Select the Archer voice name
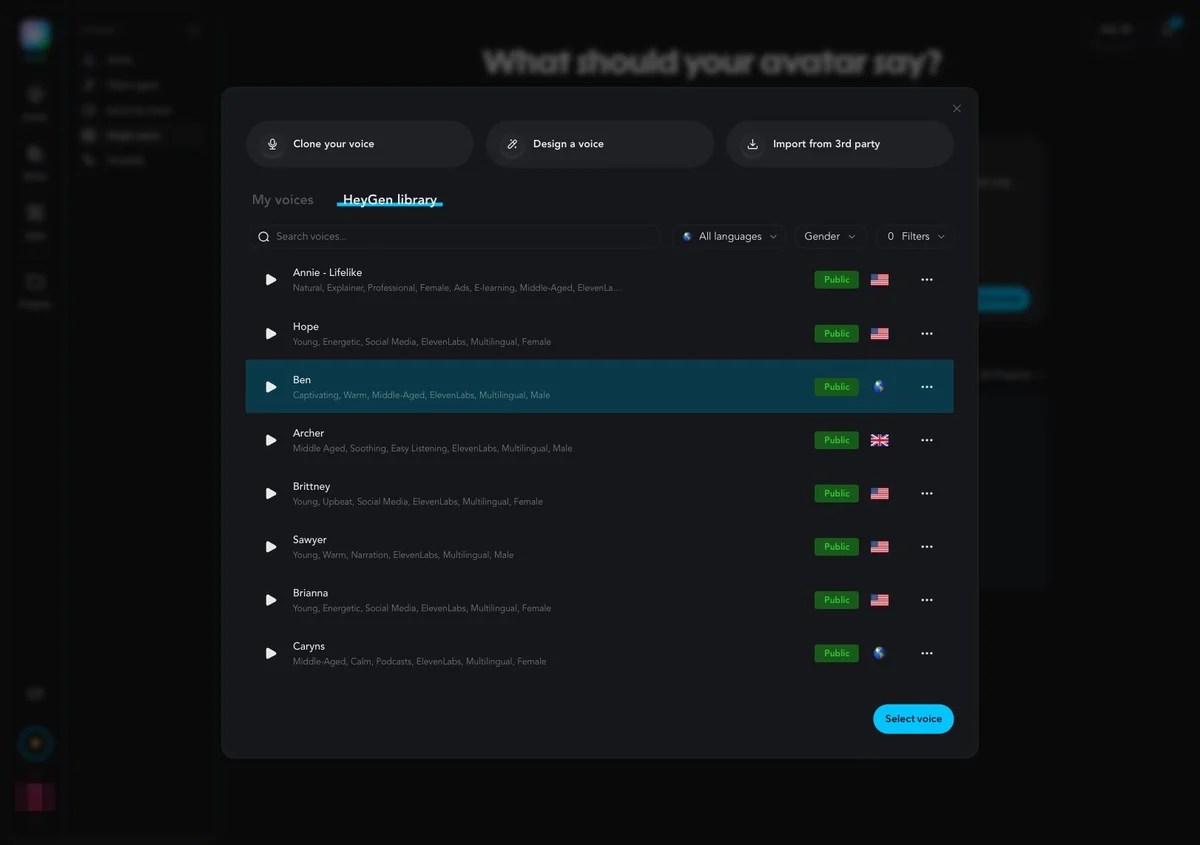 point(309,433)
